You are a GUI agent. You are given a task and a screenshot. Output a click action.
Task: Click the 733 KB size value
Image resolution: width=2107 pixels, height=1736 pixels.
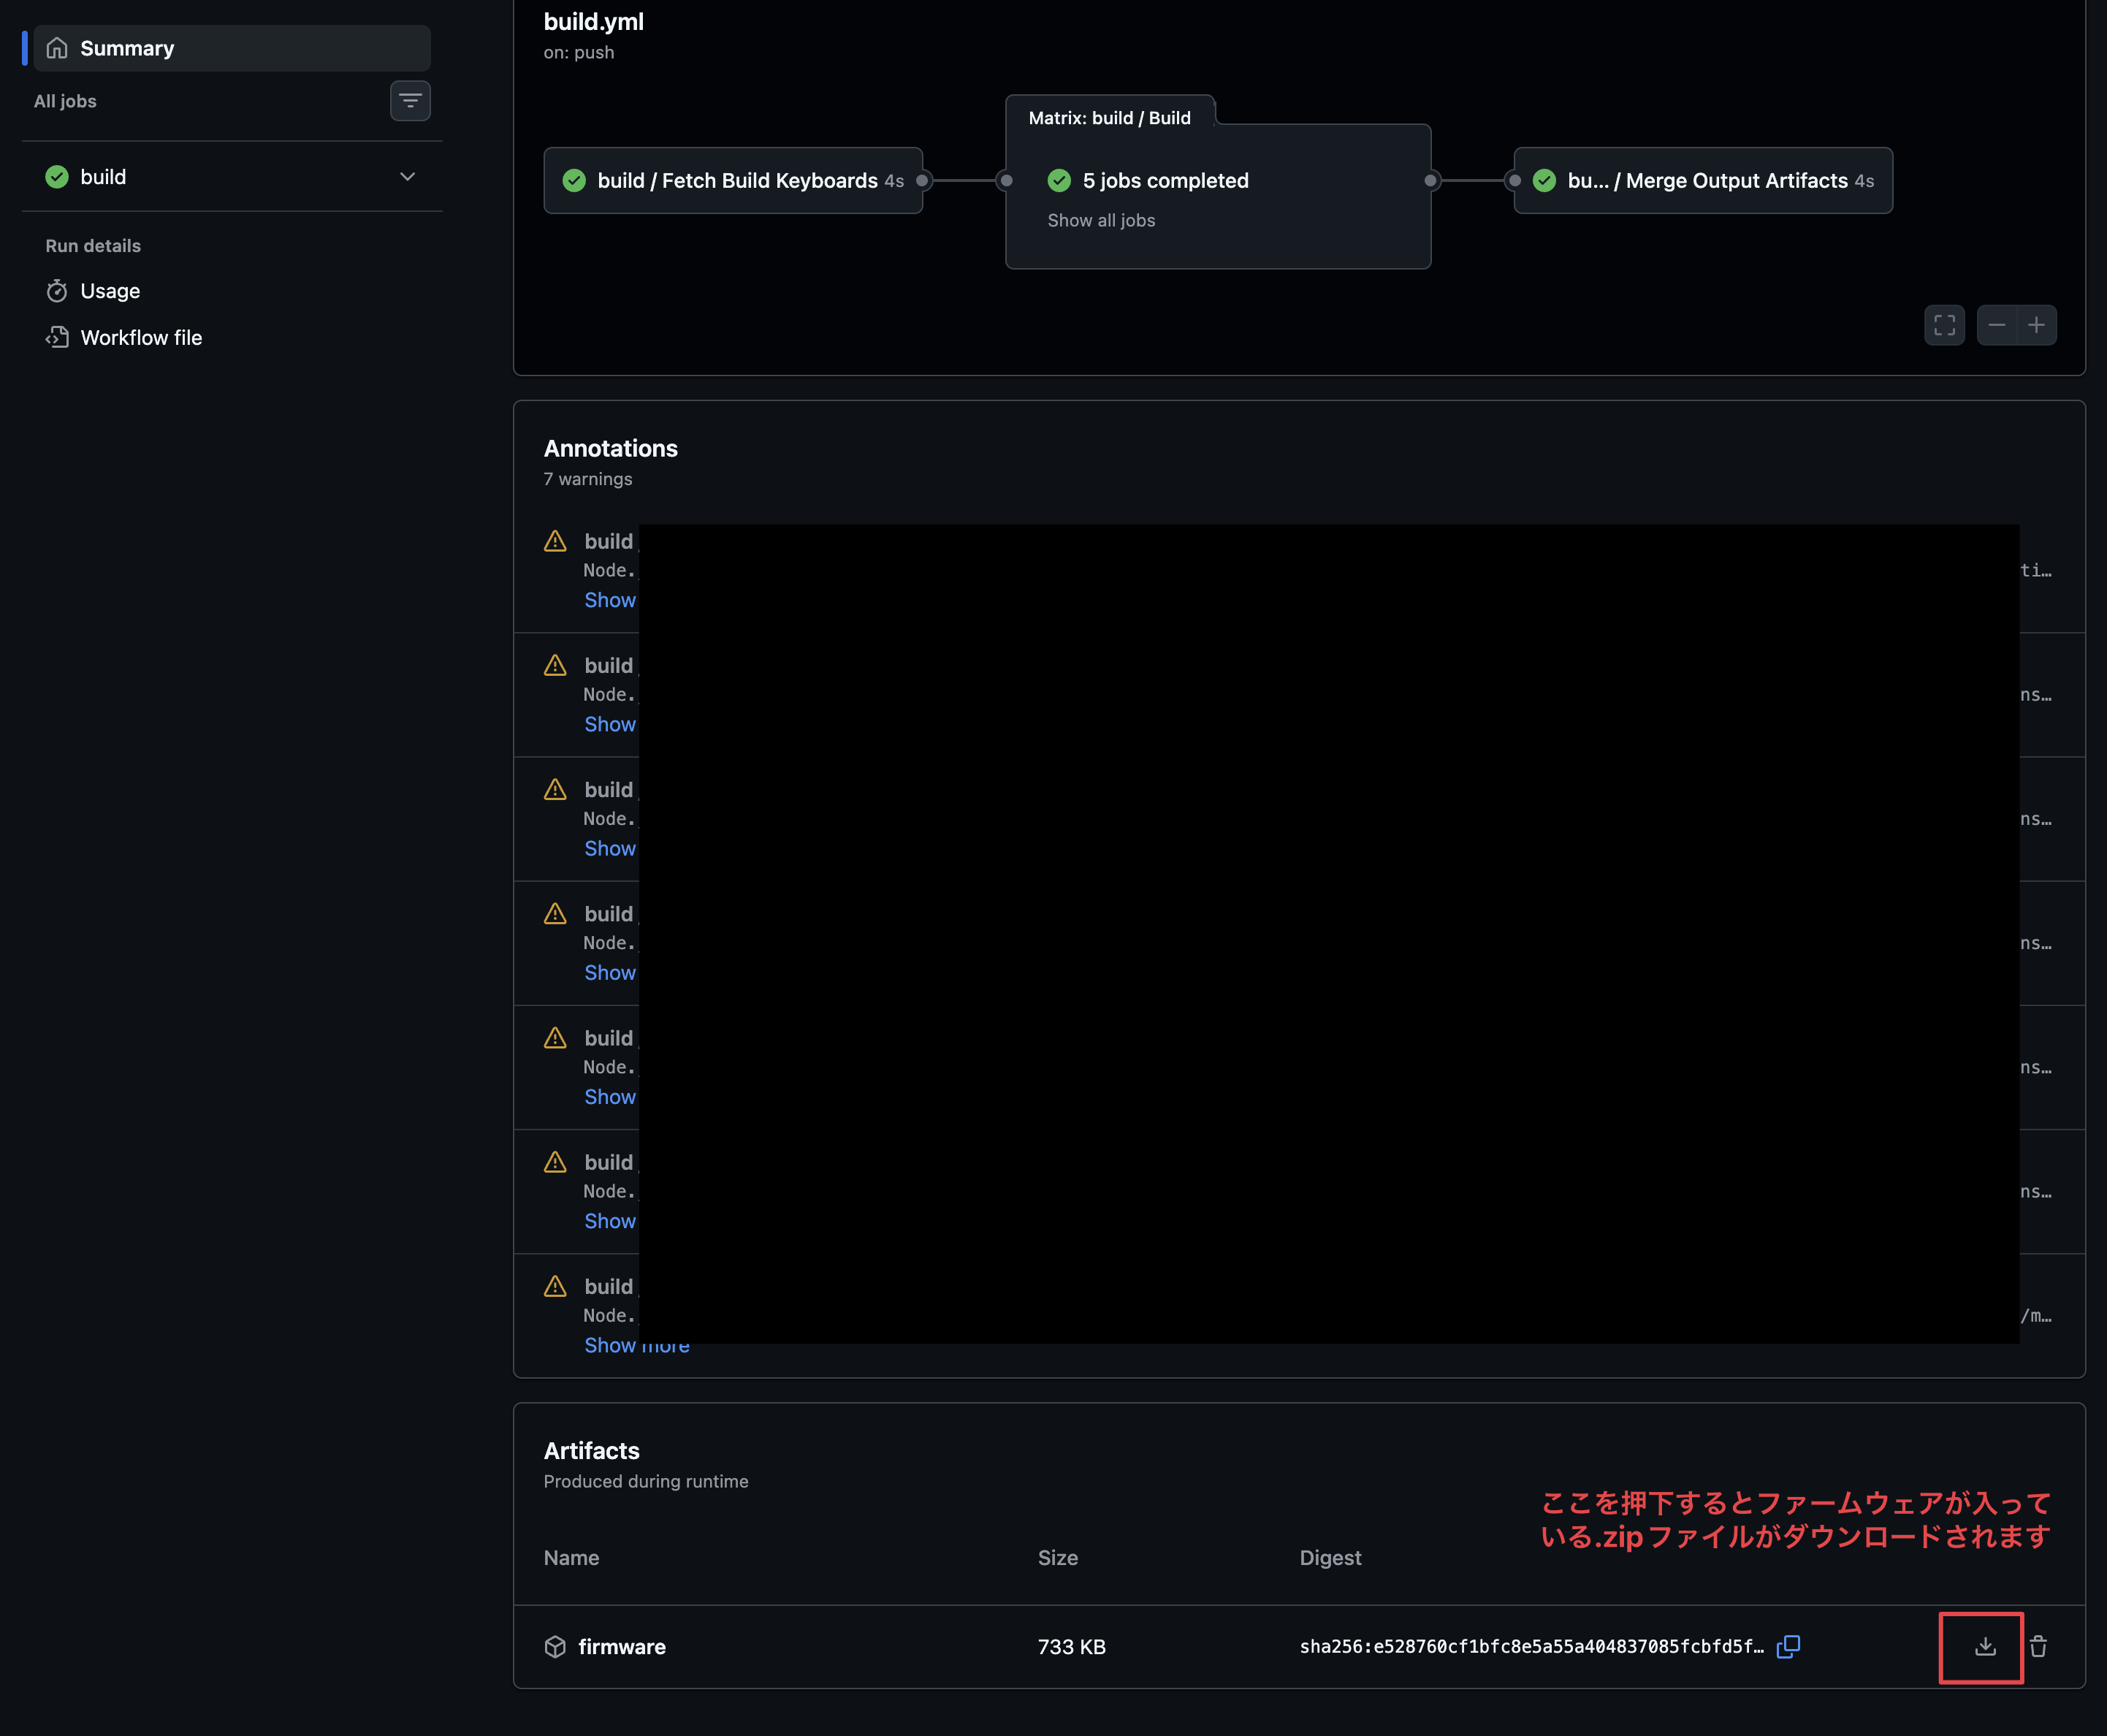[x=1071, y=1647]
